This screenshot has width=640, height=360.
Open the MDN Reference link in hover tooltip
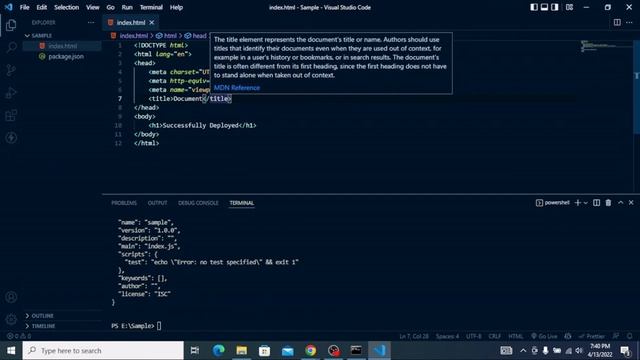(237, 88)
